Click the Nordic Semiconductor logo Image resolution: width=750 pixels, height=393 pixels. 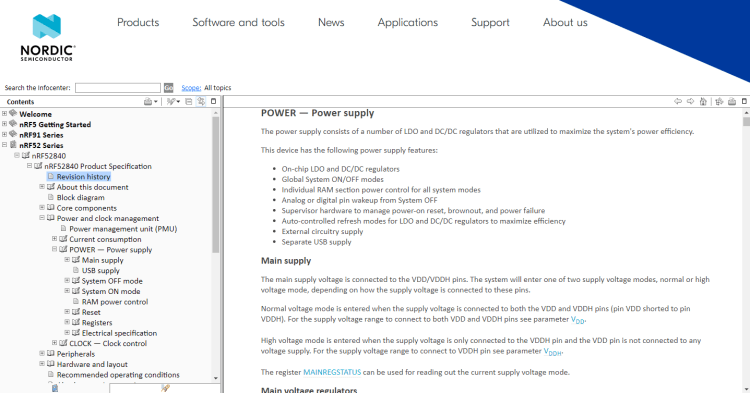47,37
